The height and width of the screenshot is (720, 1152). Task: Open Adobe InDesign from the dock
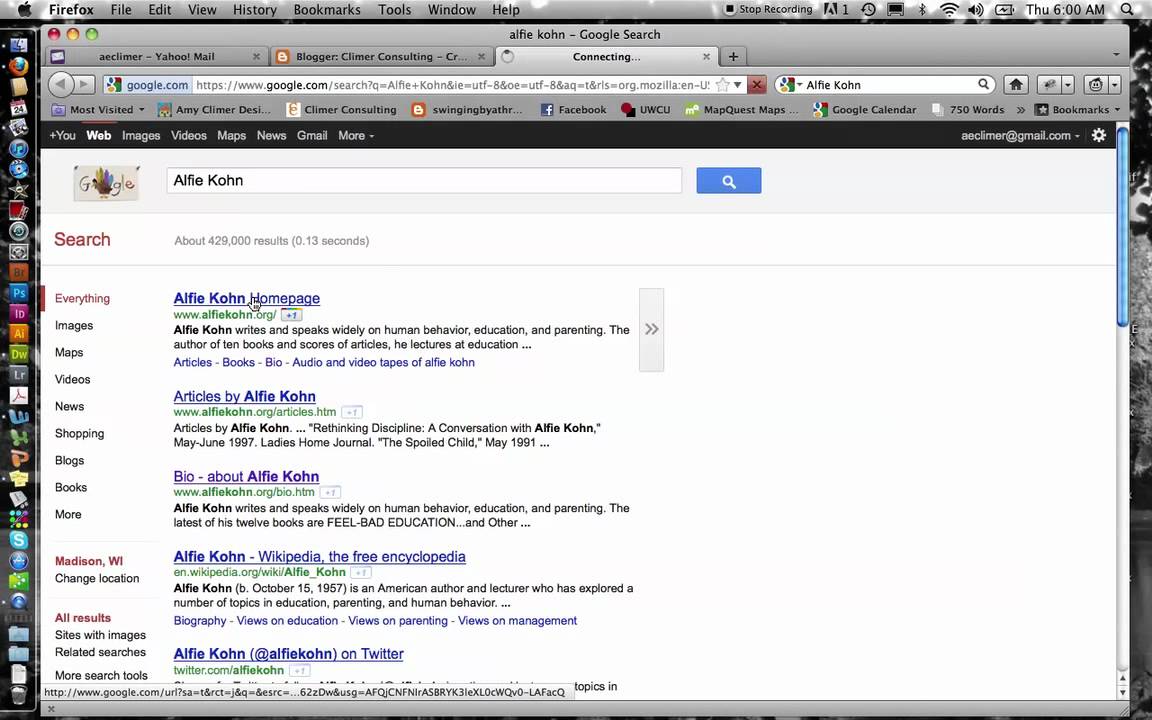[x=18, y=313]
